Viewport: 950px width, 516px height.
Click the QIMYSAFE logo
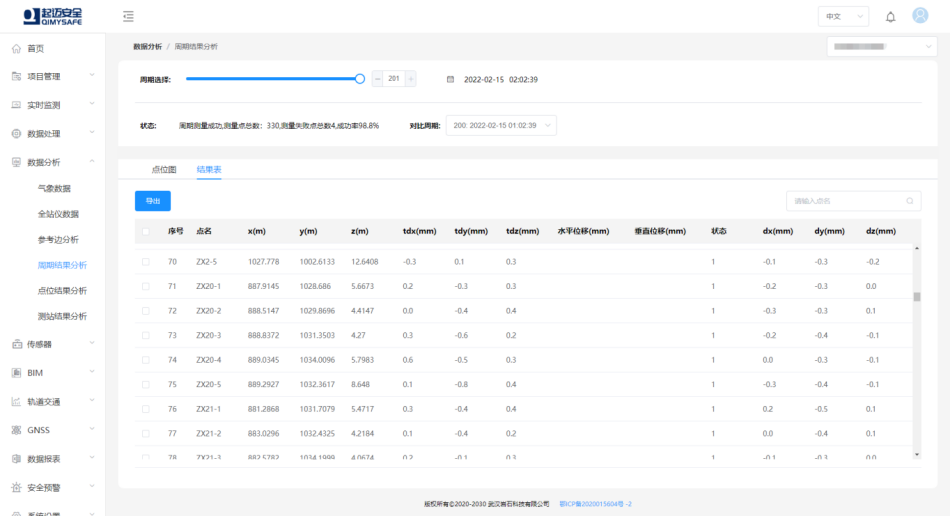[x=53, y=16]
